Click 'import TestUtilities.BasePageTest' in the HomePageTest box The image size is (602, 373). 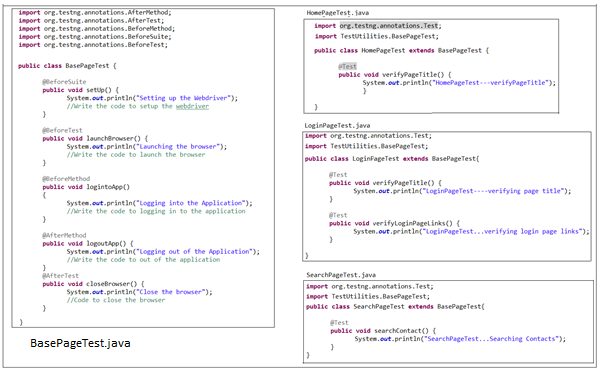(x=377, y=36)
